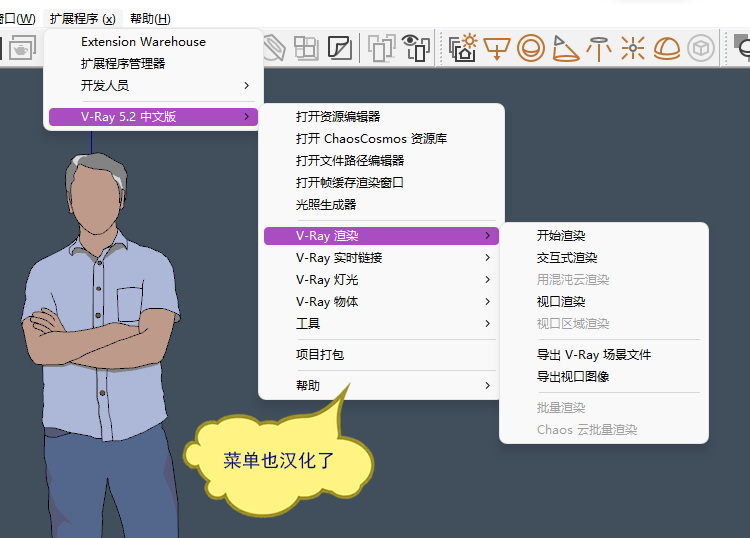Select 帮助 entry in V-Ray submenu
The image size is (750, 538).
[x=381, y=385]
